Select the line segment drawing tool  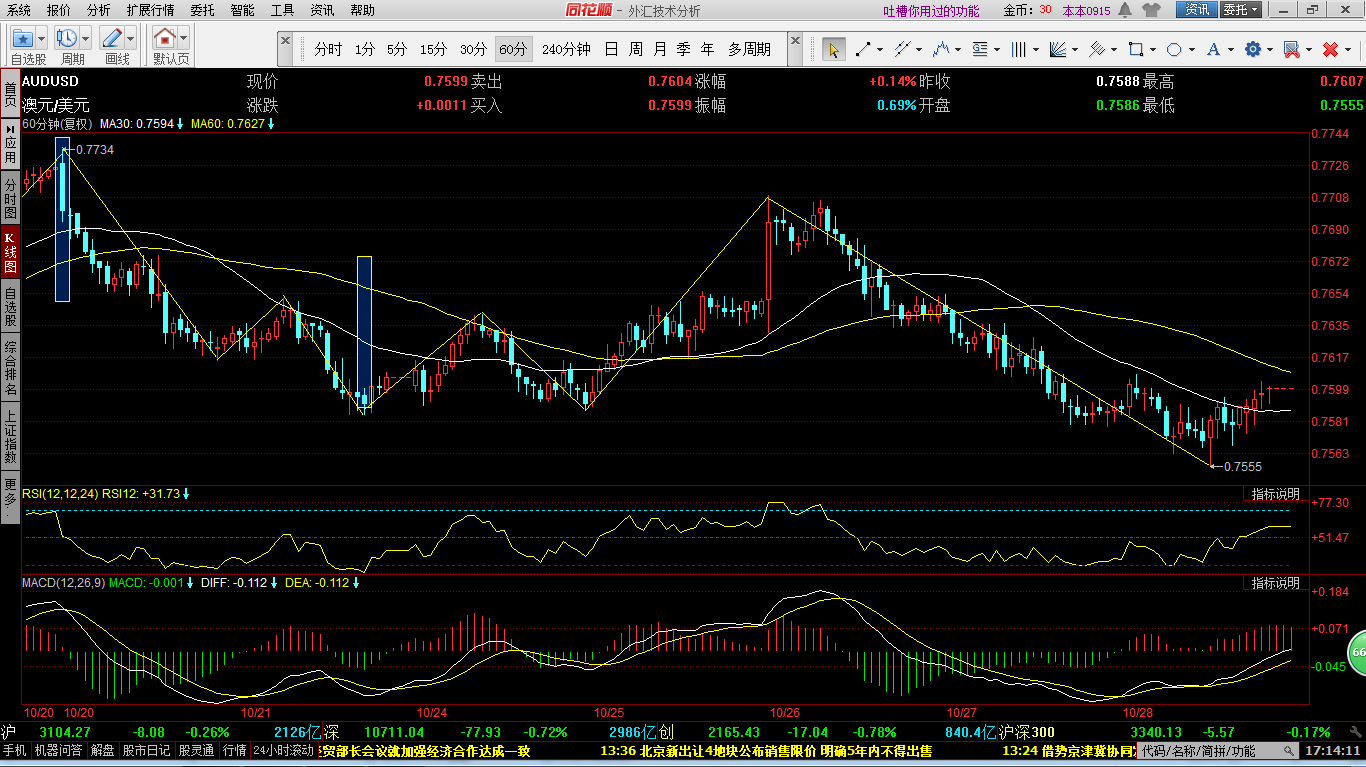(862, 49)
